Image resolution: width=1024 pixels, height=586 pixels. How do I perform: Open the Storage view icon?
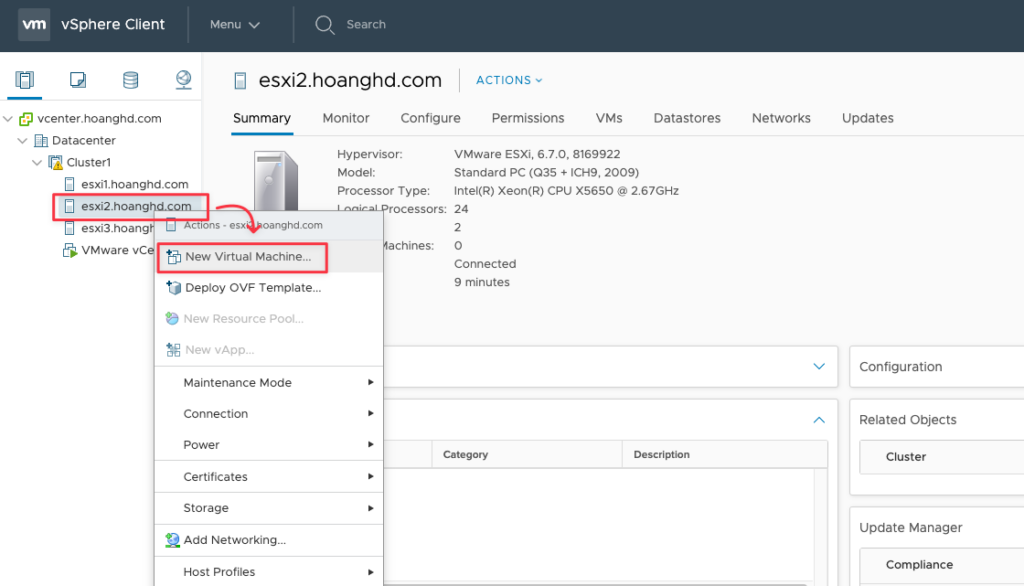131,80
